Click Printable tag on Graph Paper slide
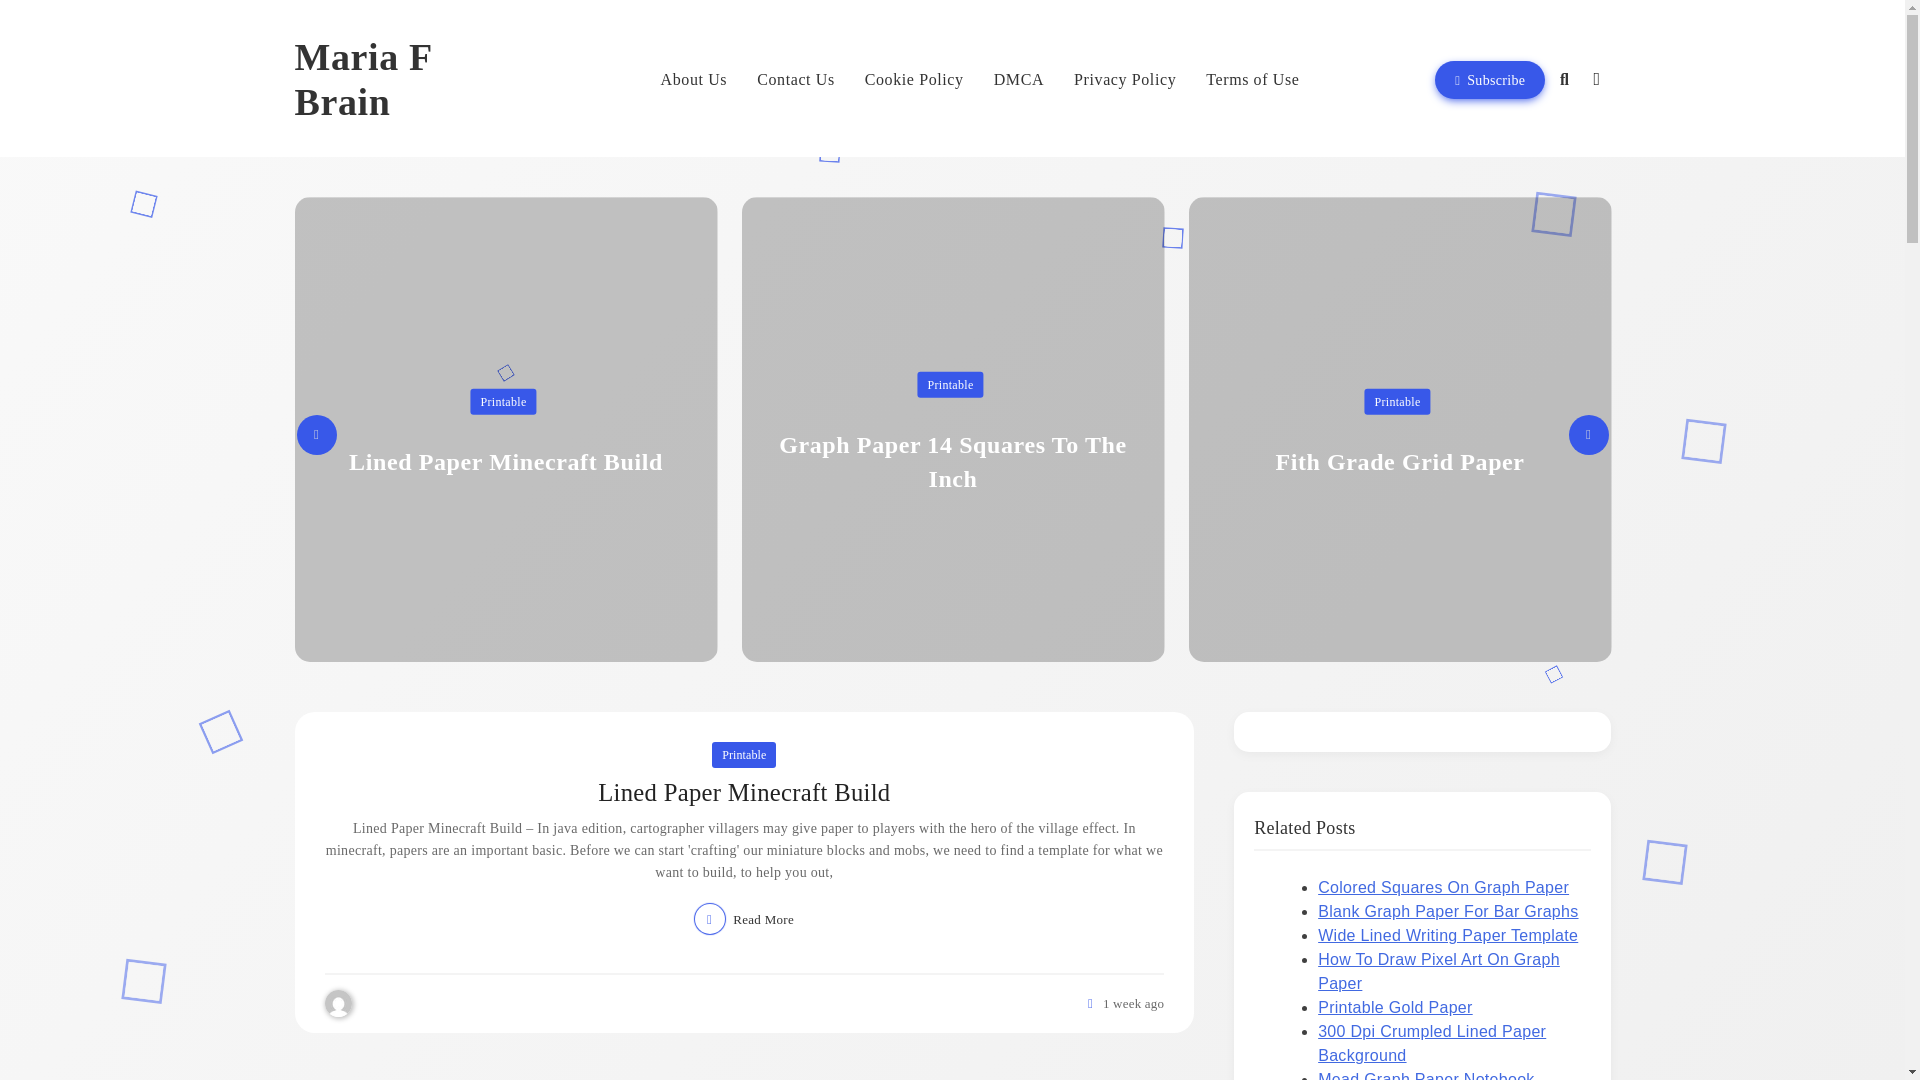The image size is (1920, 1080). tap(950, 384)
